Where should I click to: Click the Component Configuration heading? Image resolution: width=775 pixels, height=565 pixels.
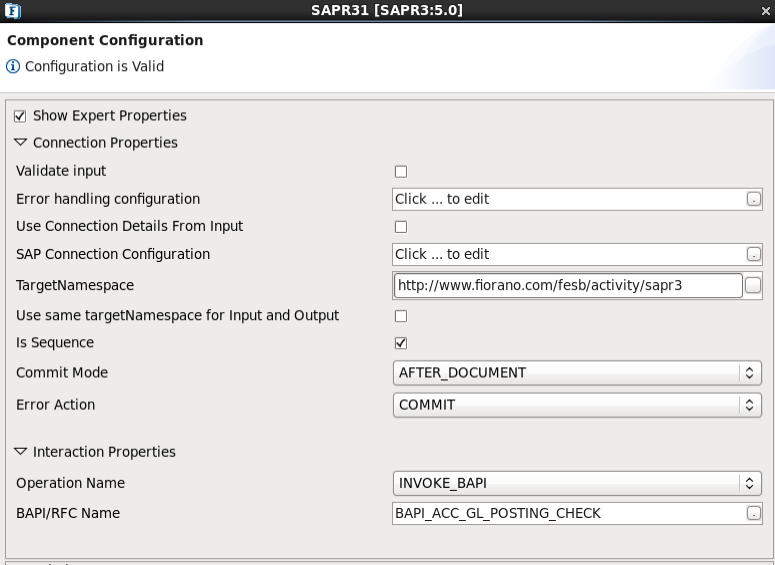click(x=105, y=40)
